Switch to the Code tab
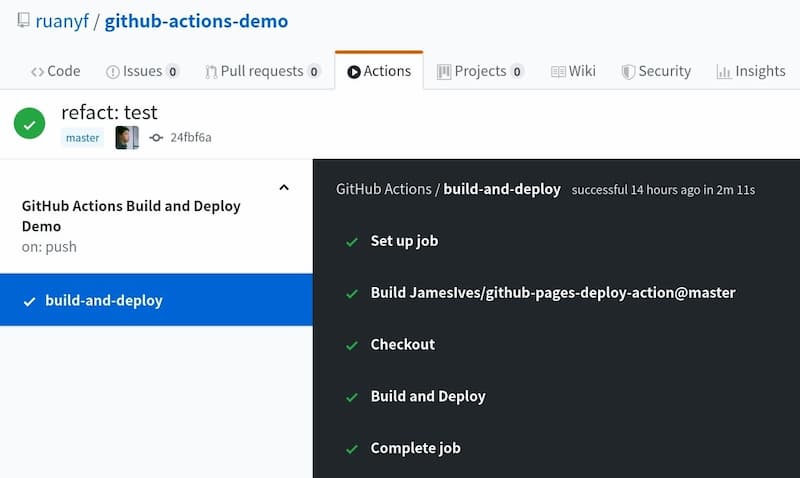Viewport: 800px width, 478px height. coord(56,71)
